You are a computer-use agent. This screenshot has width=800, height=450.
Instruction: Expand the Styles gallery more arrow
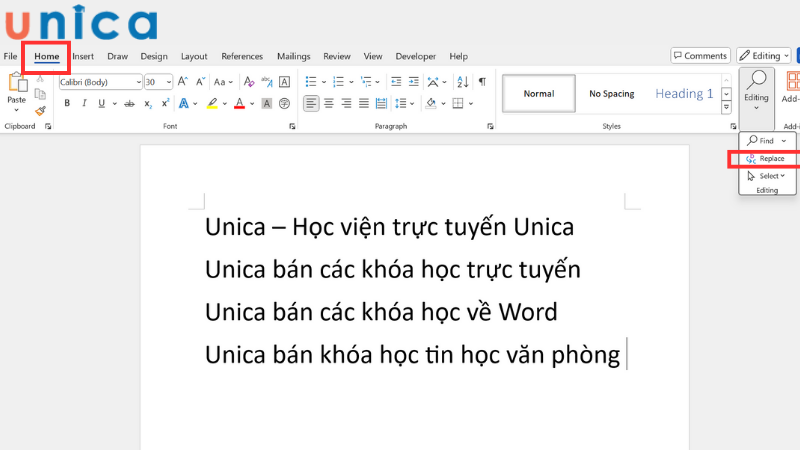pos(727,107)
